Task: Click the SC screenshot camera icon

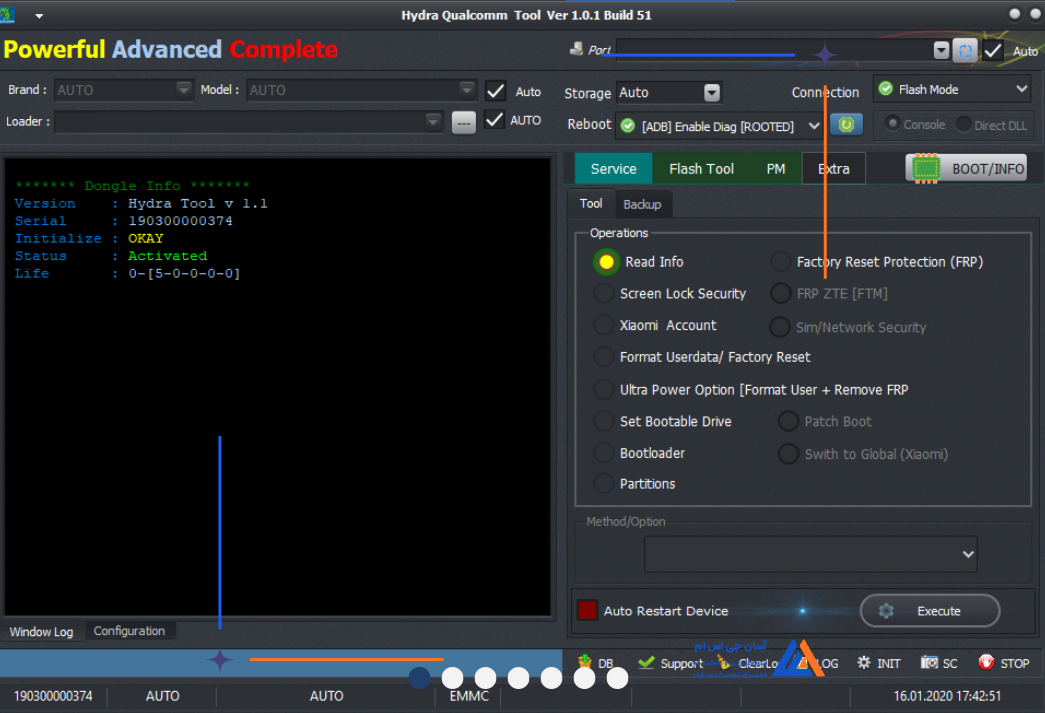Action: click(x=929, y=662)
